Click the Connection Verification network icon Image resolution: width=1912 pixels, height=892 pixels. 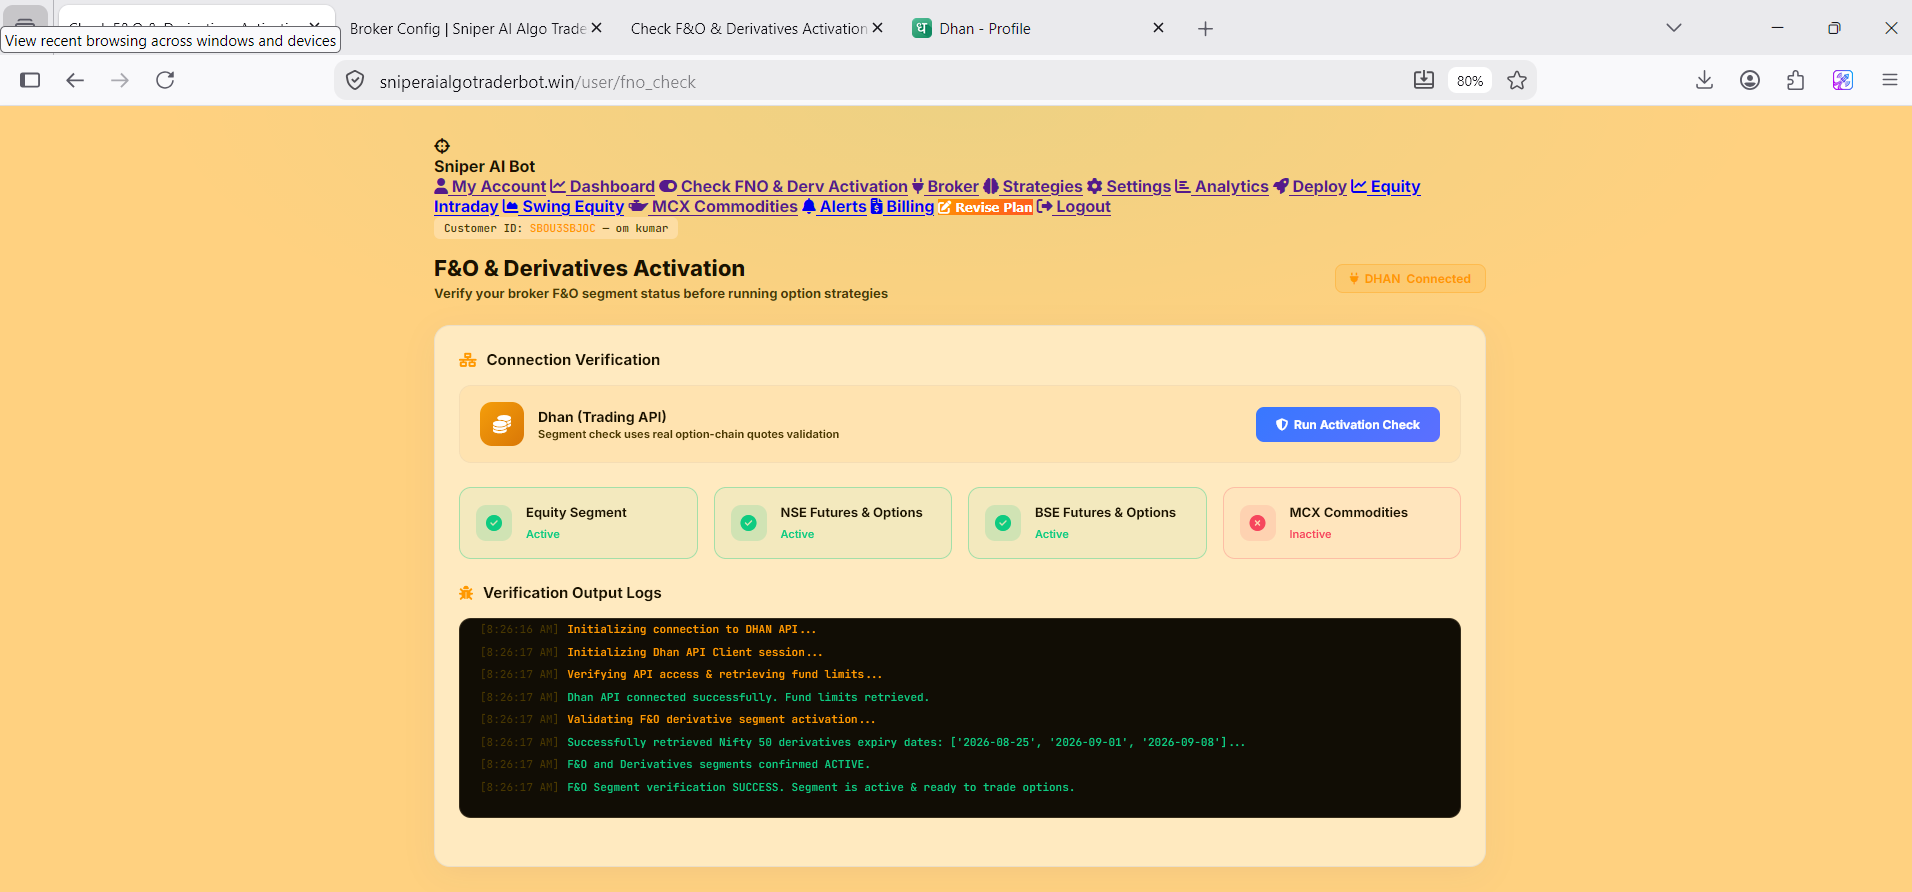(467, 360)
